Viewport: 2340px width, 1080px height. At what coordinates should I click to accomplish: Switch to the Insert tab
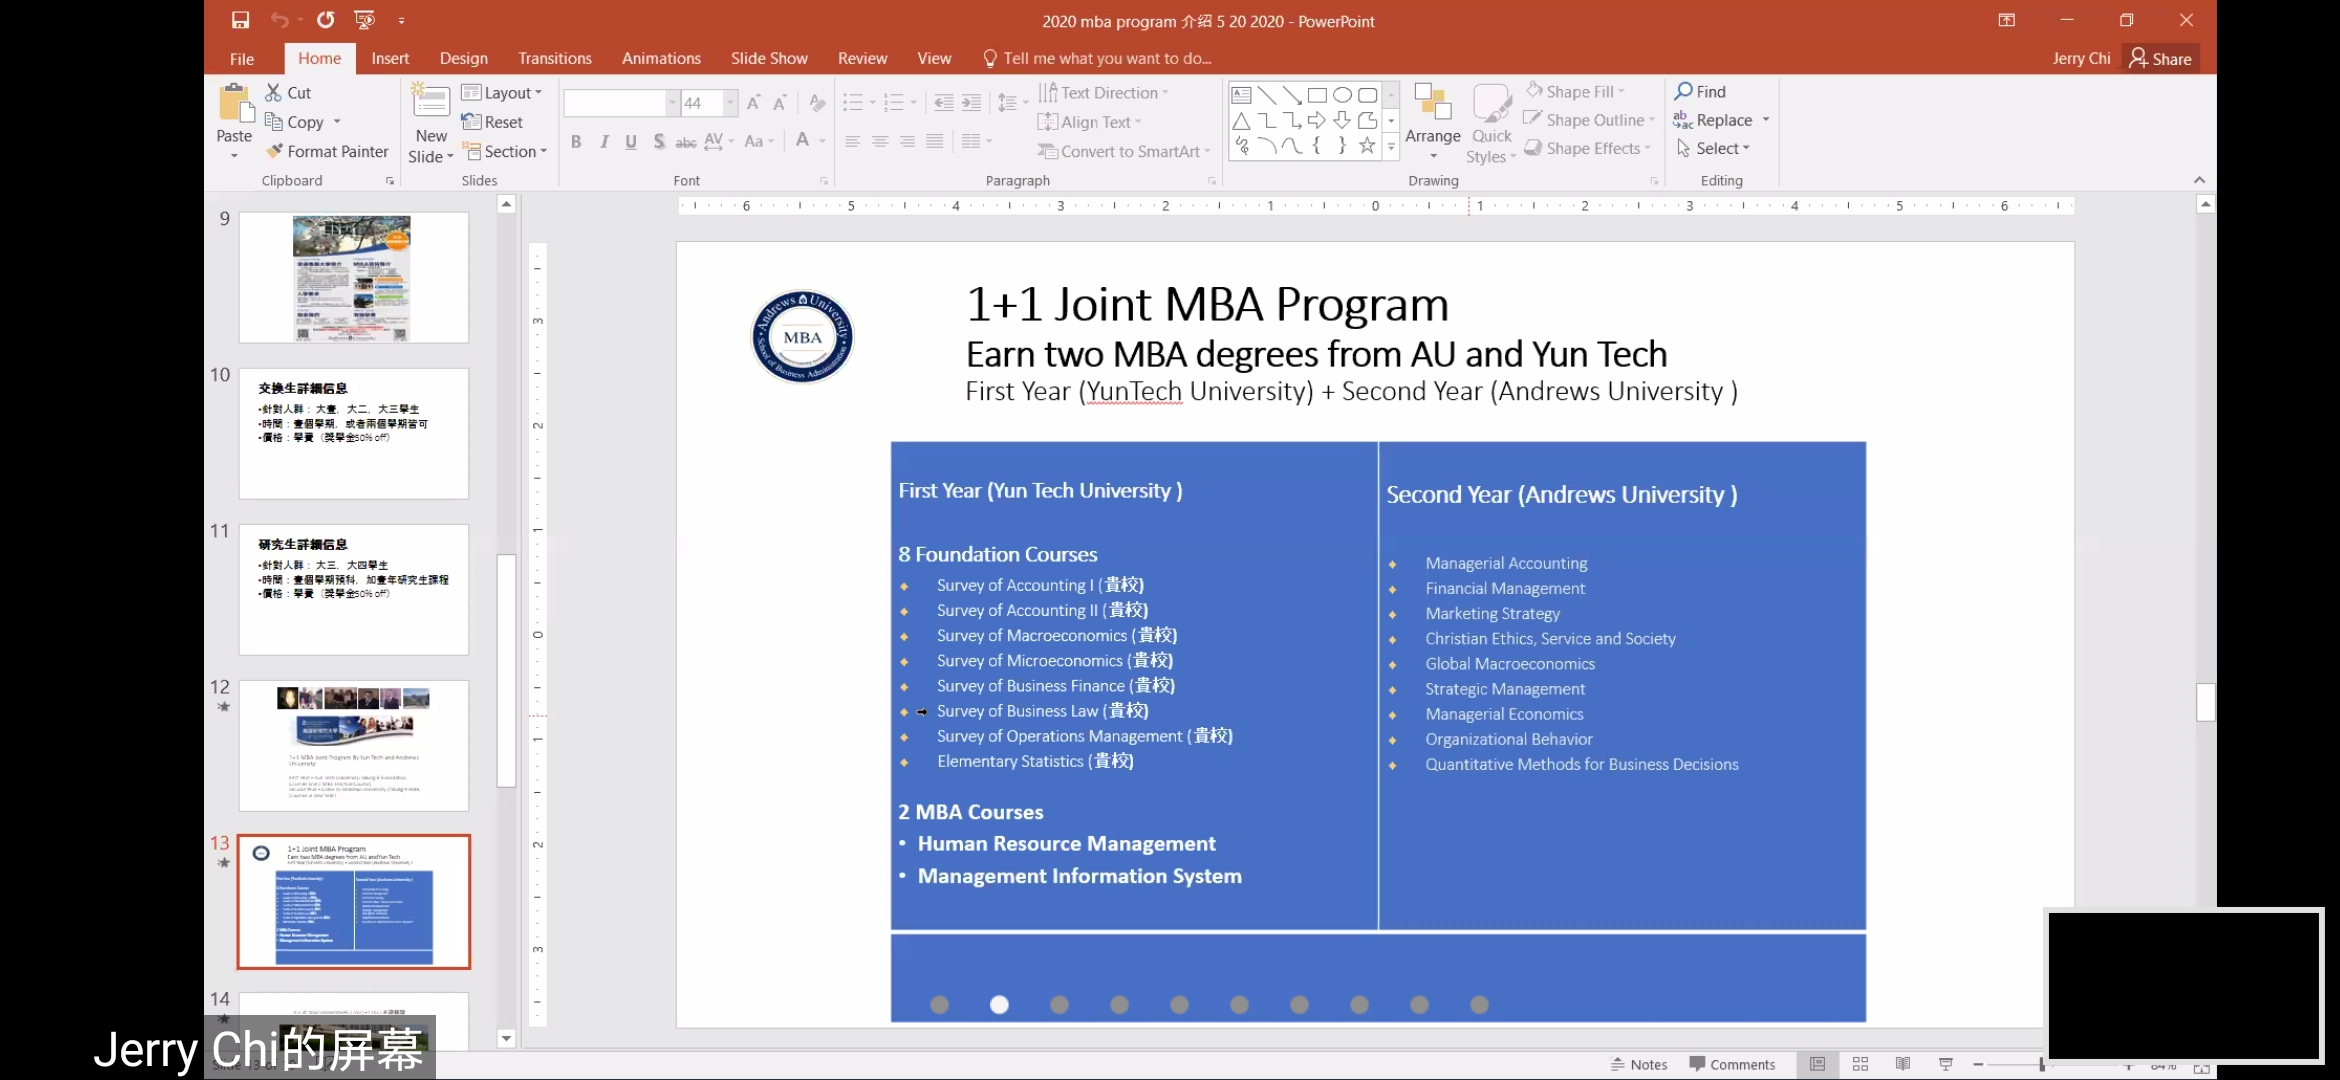click(x=390, y=58)
